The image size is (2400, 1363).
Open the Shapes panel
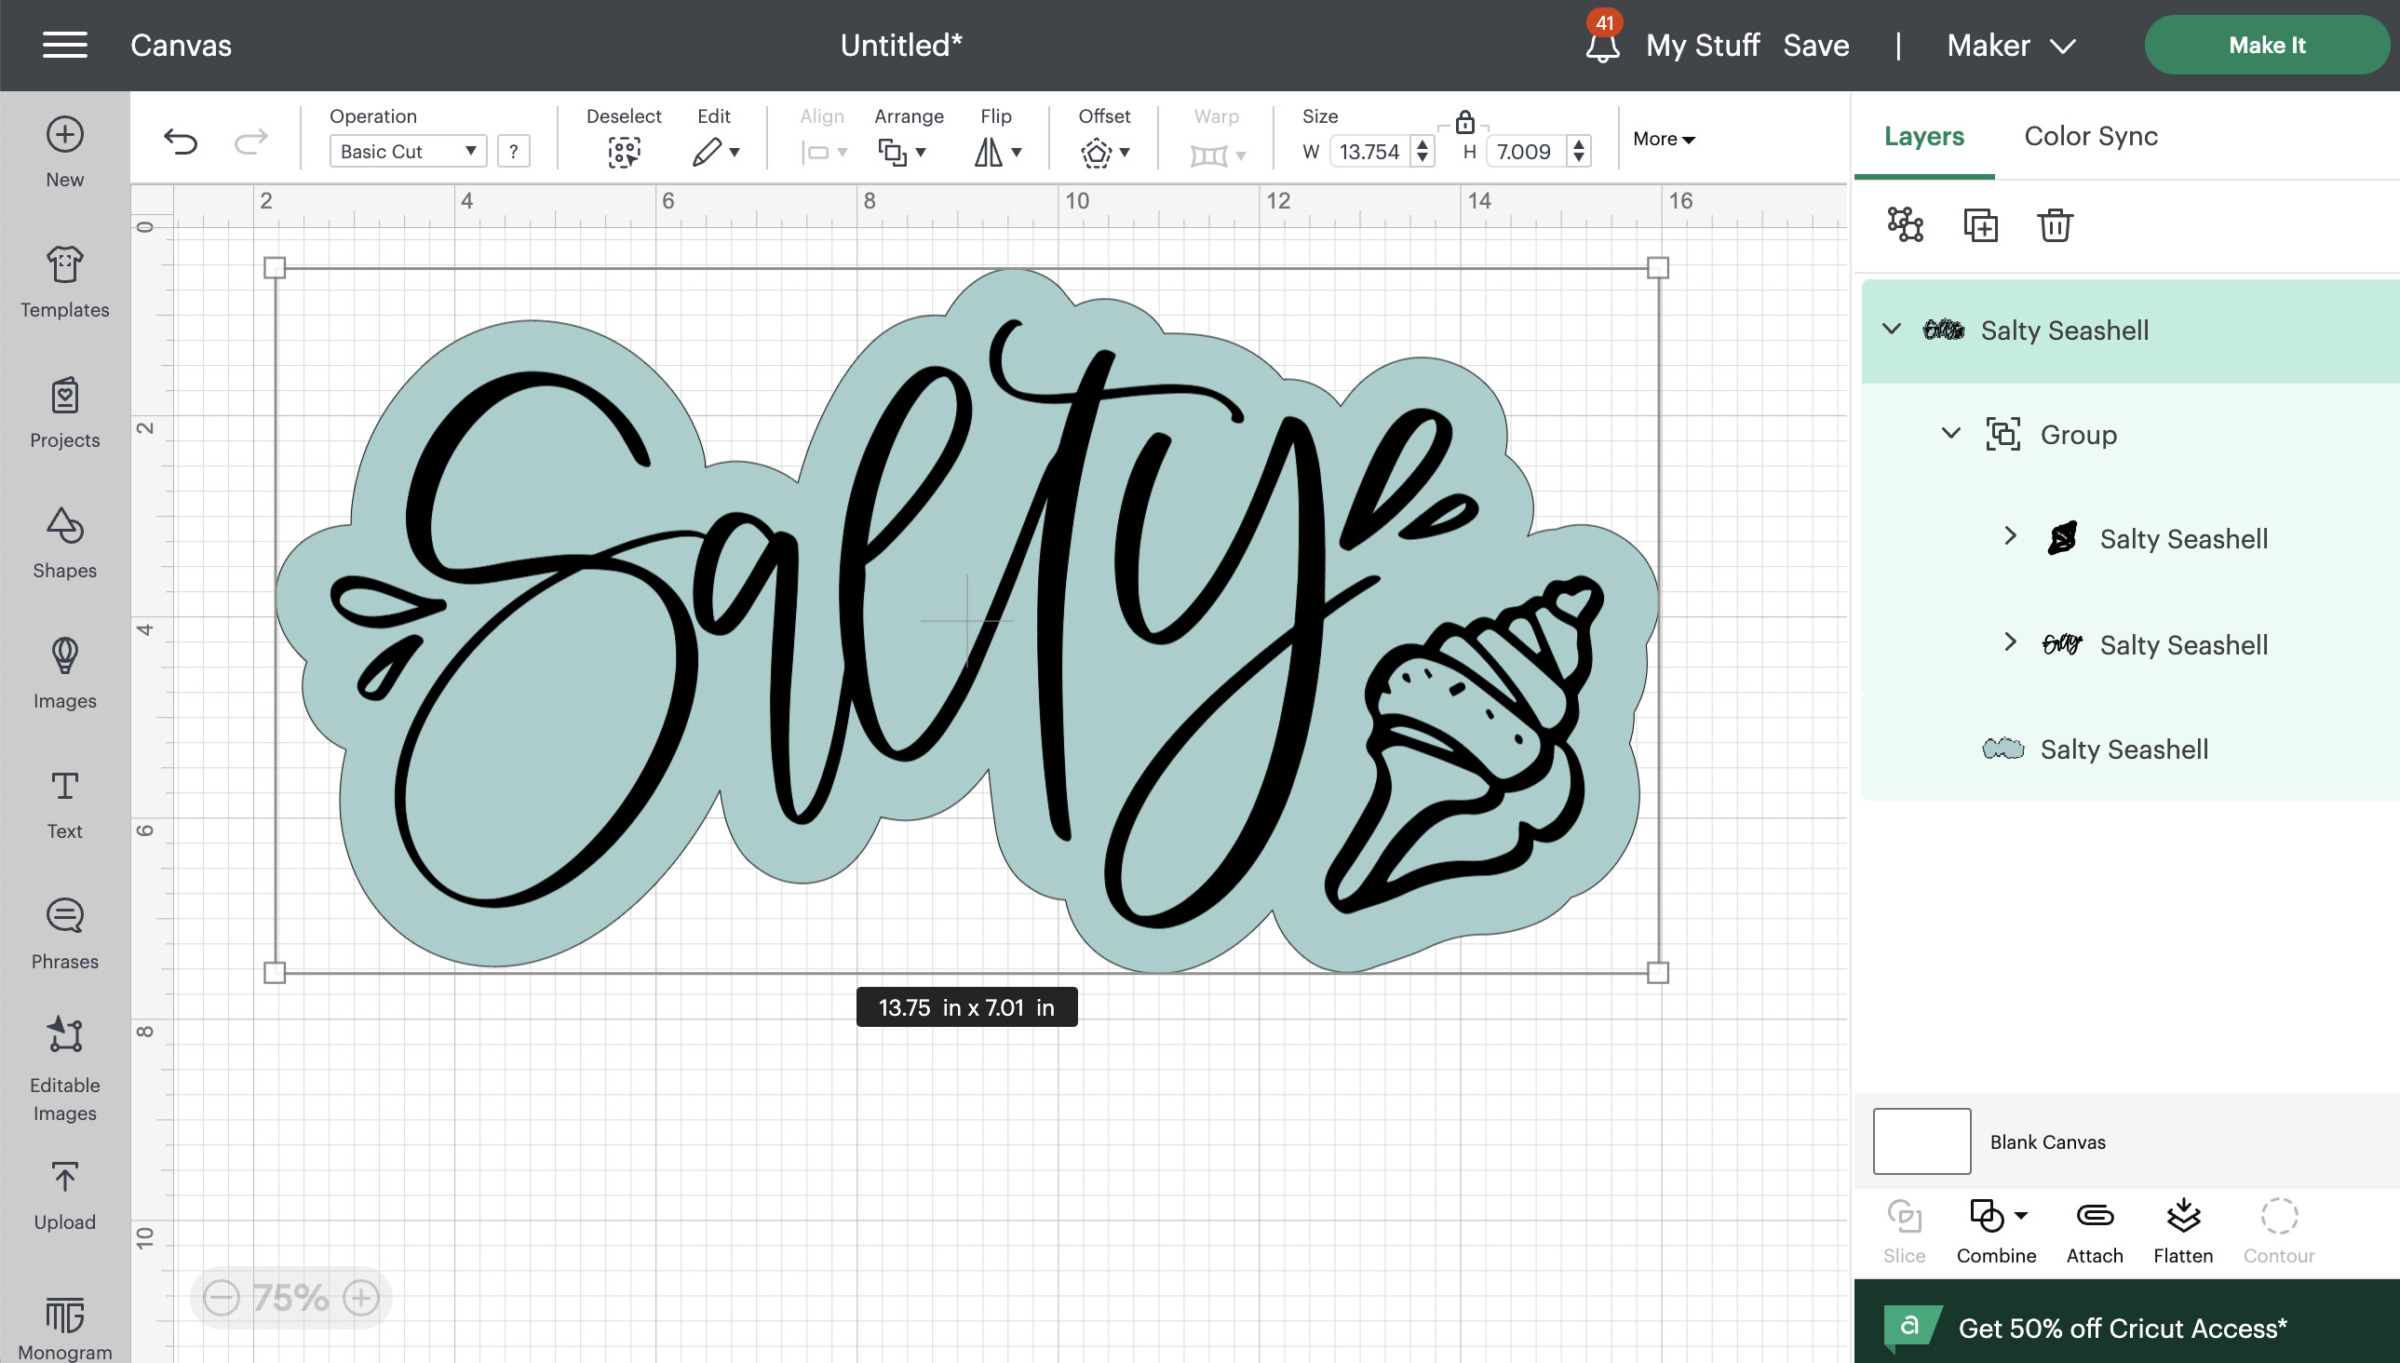pyautogui.click(x=64, y=545)
